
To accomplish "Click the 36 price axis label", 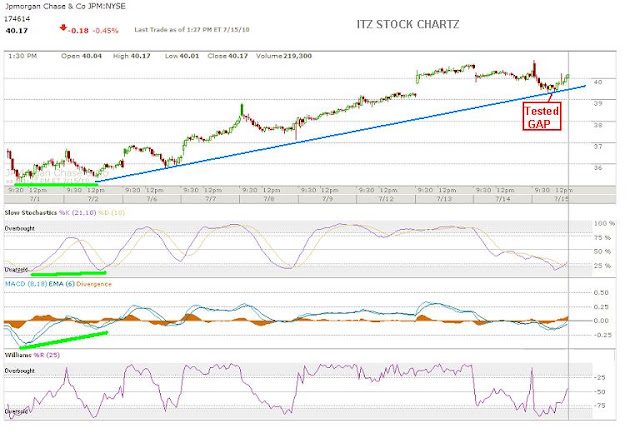I will 598,168.
